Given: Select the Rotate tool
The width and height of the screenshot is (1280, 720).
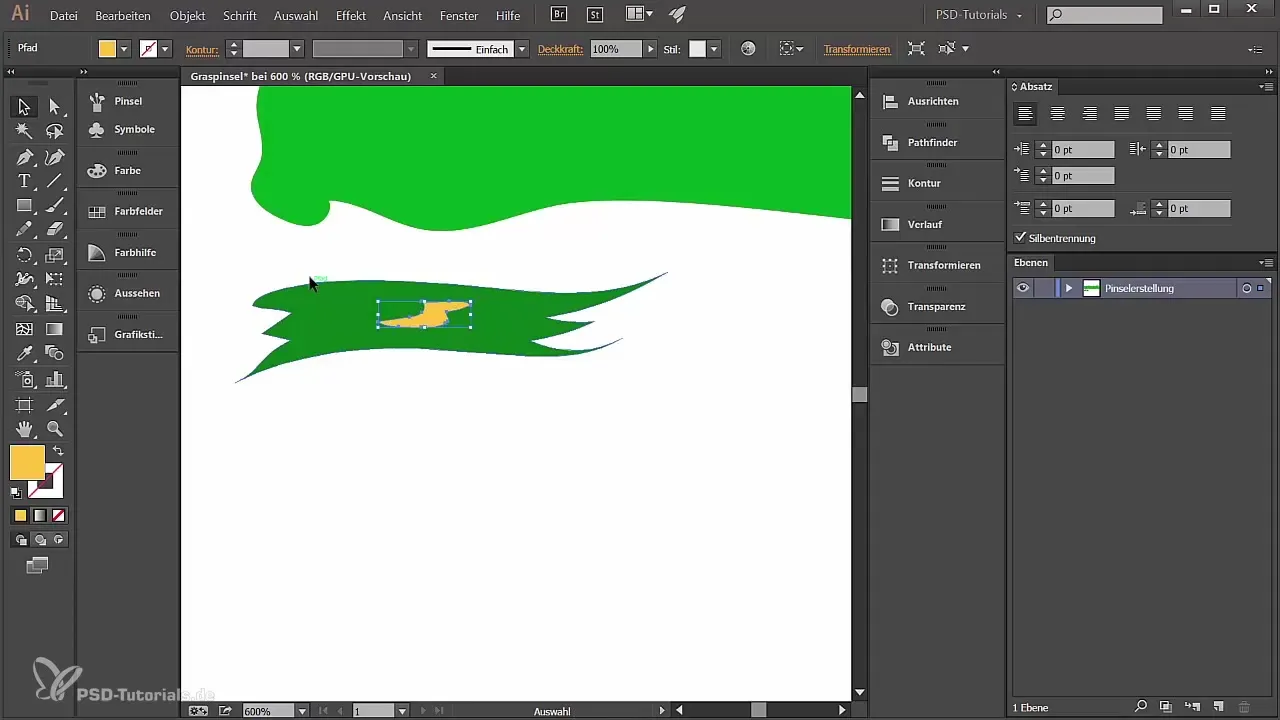Looking at the screenshot, I should pyautogui.click(x=24, y=255).
